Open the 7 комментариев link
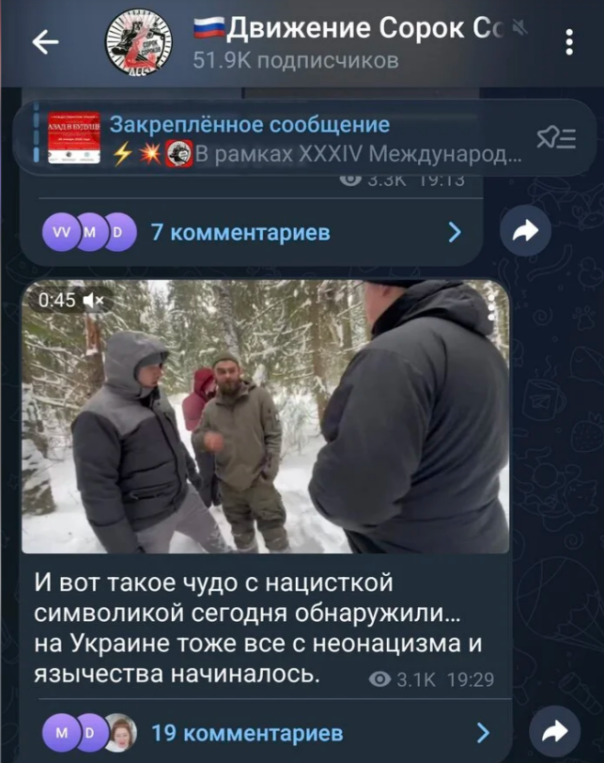The width and height of the screenshot is (604, 763). click(x=240, y=232)
